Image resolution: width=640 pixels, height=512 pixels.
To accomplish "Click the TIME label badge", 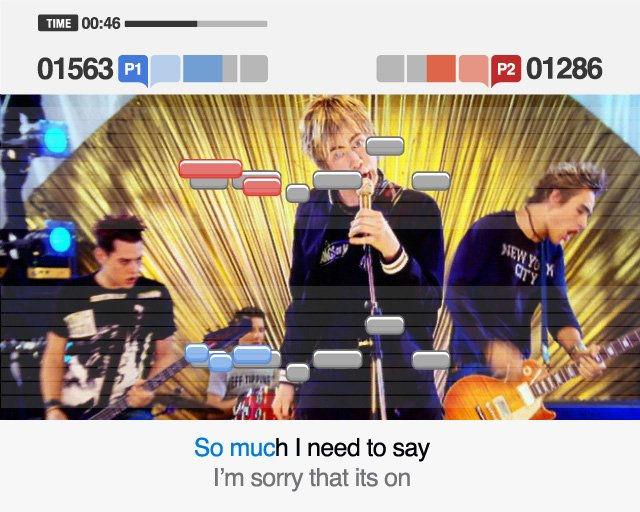I will pos(58,23).
